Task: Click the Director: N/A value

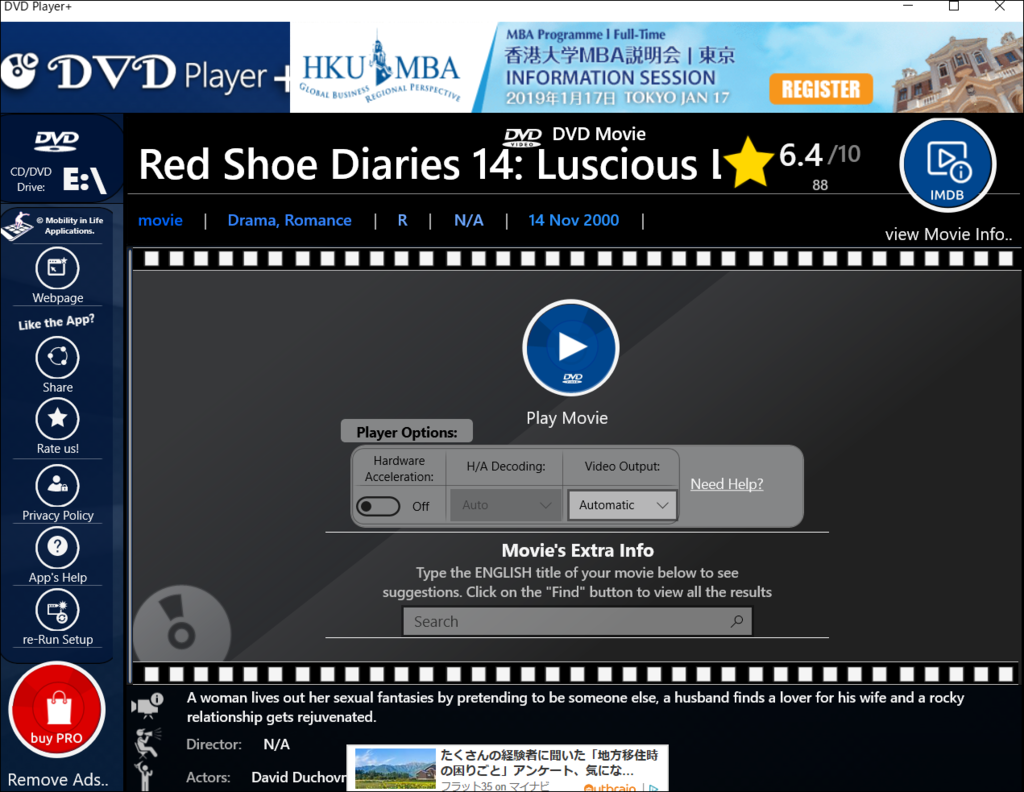Action: 276,744
